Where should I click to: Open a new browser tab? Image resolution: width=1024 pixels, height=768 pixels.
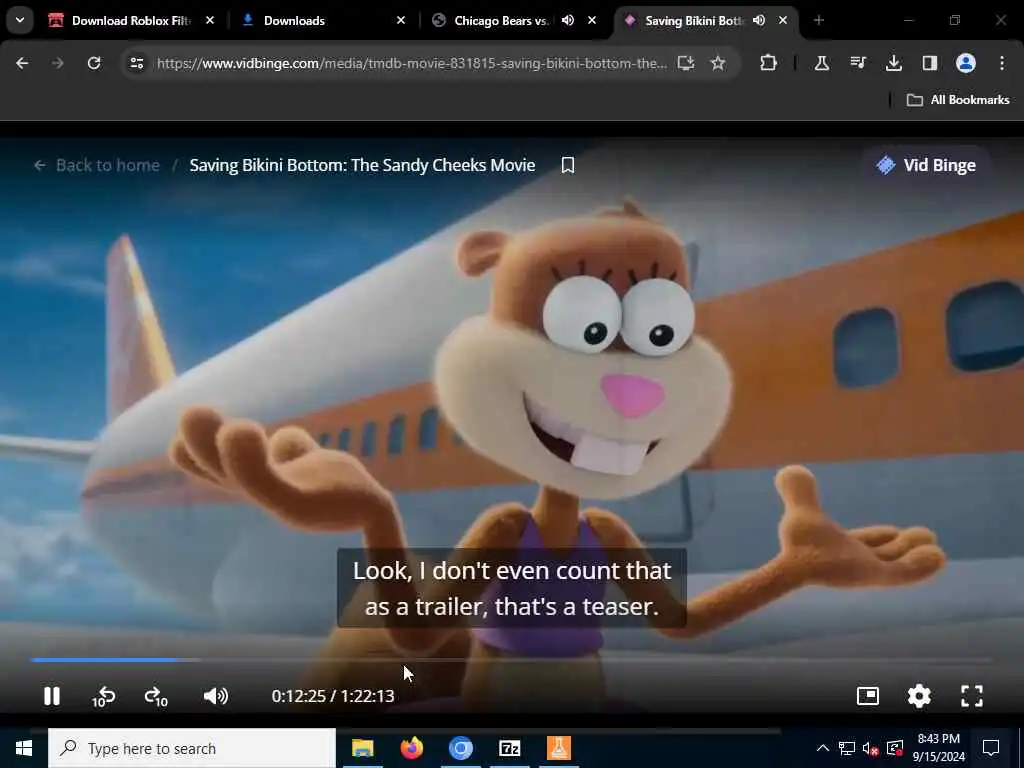click(818, 20)
